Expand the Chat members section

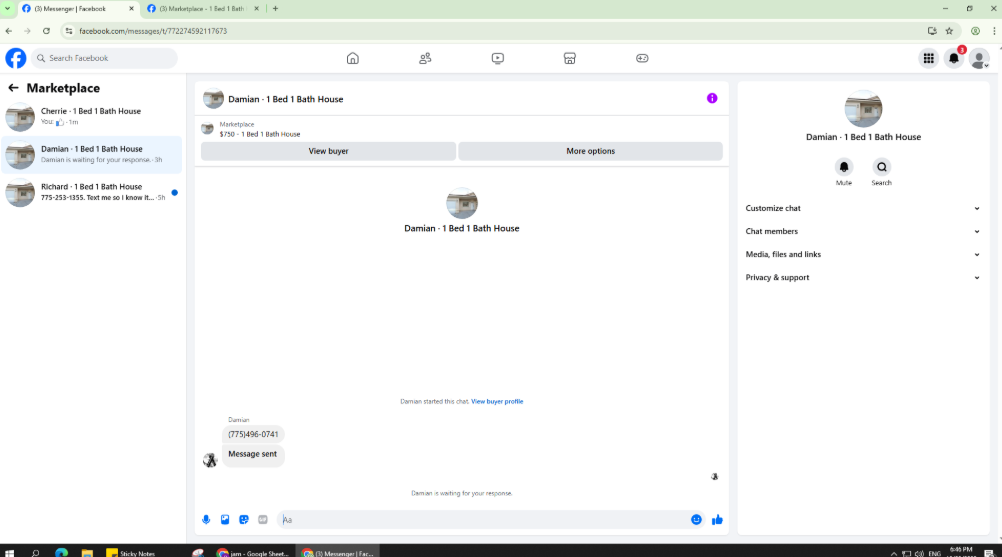(862, 231)
